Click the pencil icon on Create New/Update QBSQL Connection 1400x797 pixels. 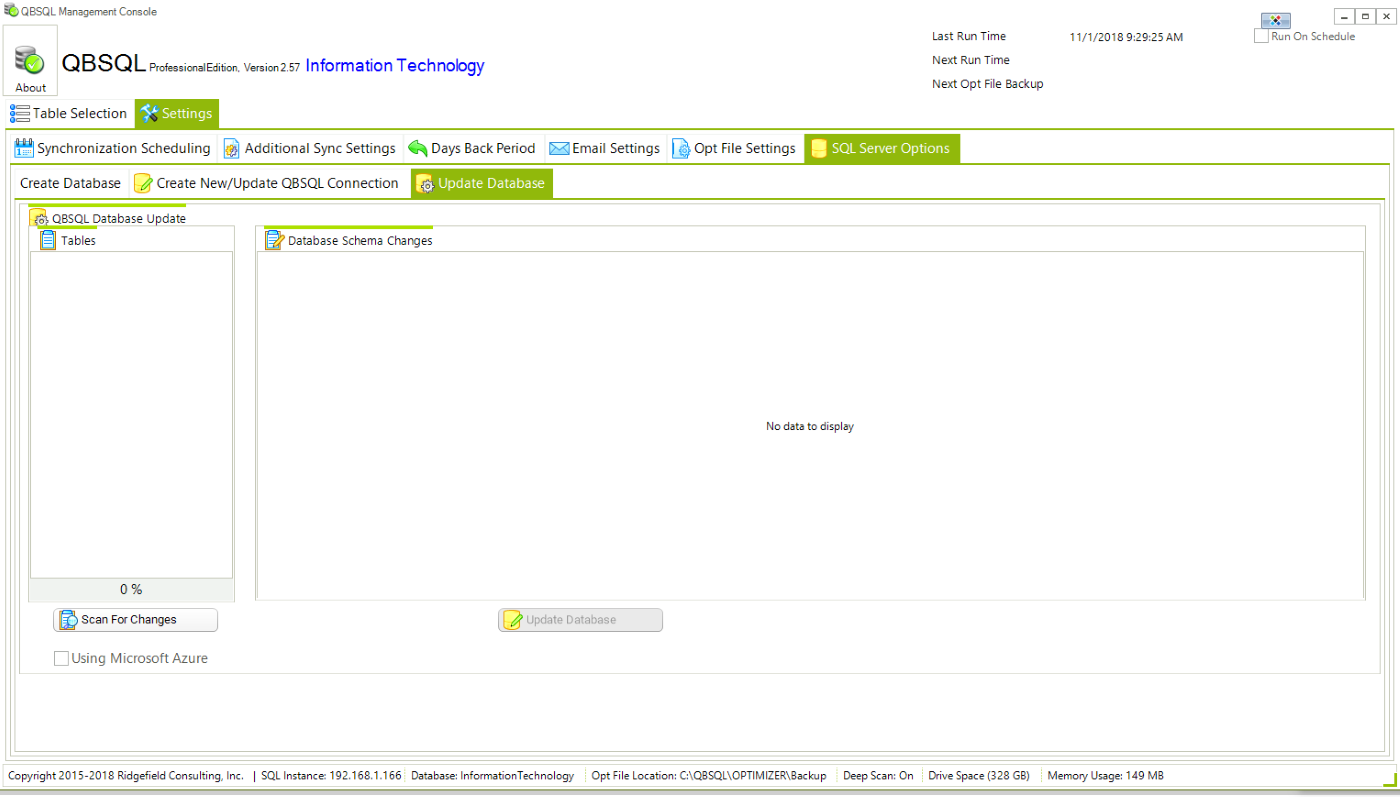click(143, 184)
